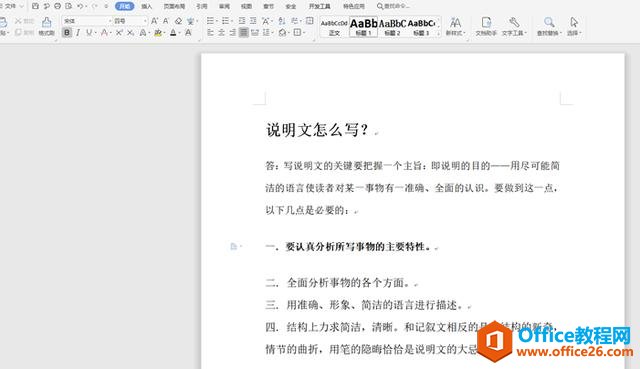
Task: Click the Decrease Indent icon
Action: (x=242, y=21)
